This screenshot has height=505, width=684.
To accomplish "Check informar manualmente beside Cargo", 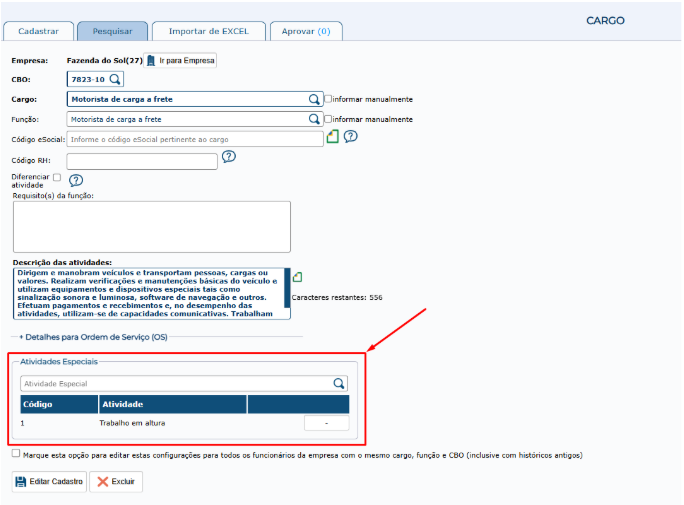I will pos(328,99).
